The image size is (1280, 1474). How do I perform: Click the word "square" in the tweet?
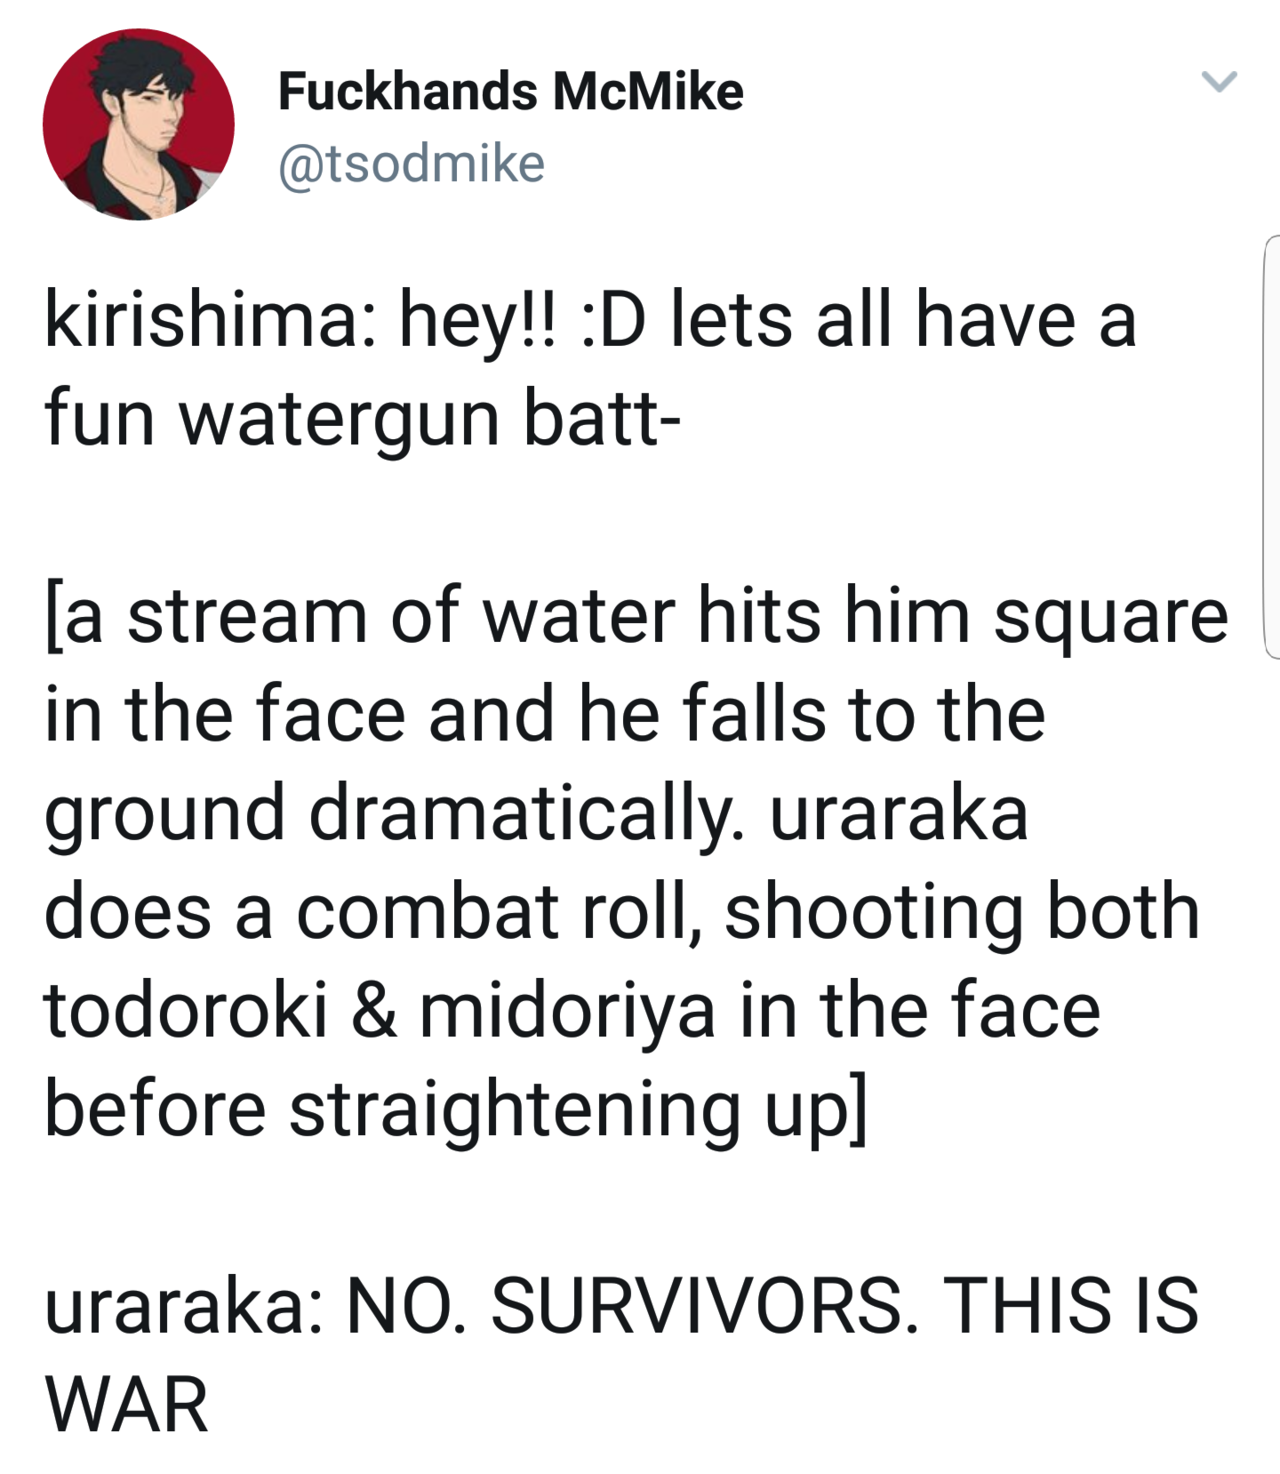(1110, 615)
